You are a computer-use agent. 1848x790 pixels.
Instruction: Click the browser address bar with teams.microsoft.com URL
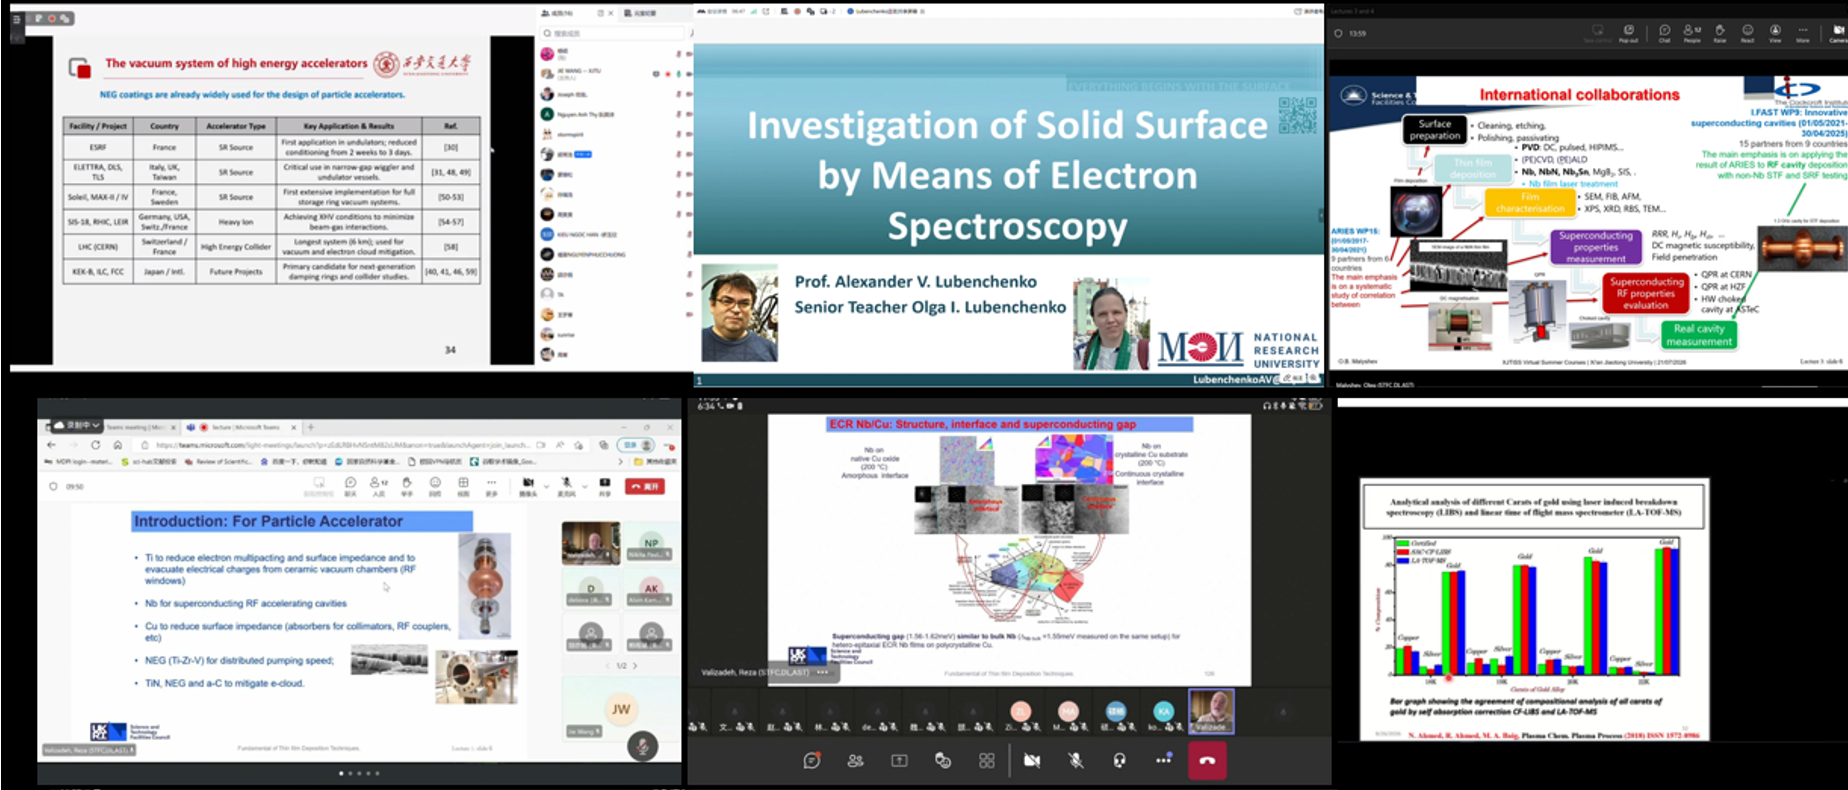(x=340, y=445)
